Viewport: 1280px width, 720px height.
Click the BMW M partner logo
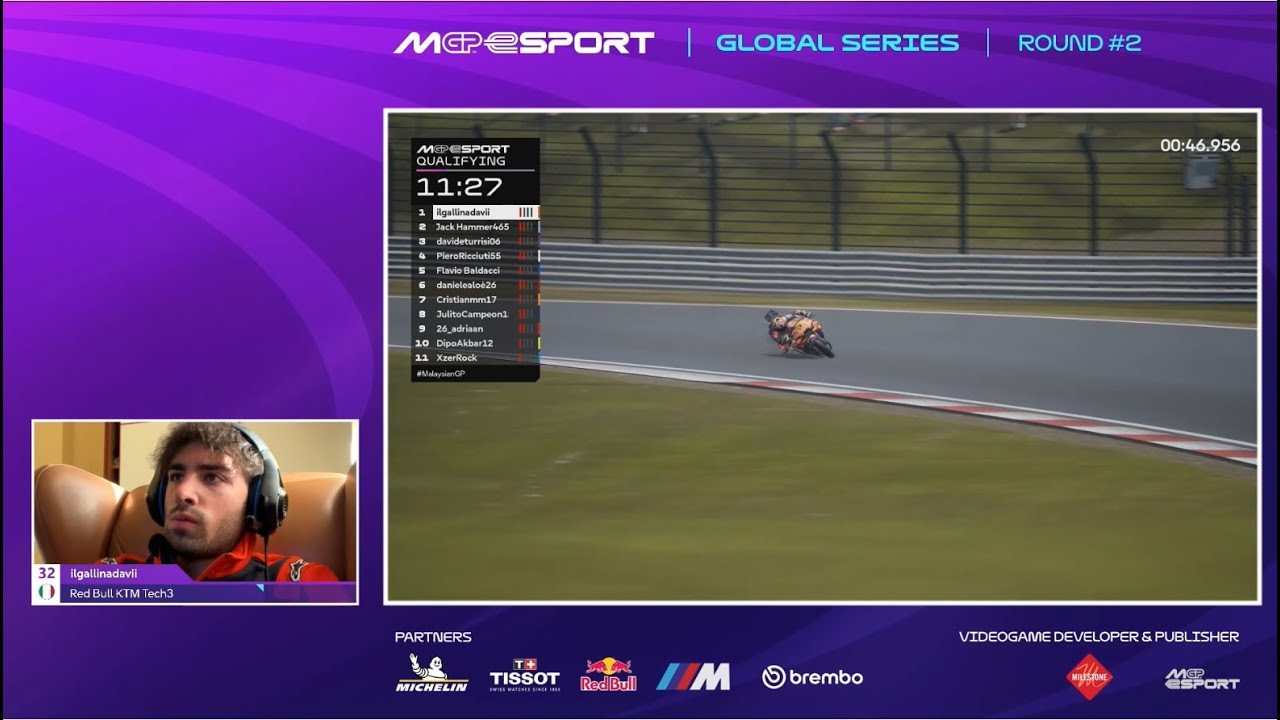coord(693,677)
